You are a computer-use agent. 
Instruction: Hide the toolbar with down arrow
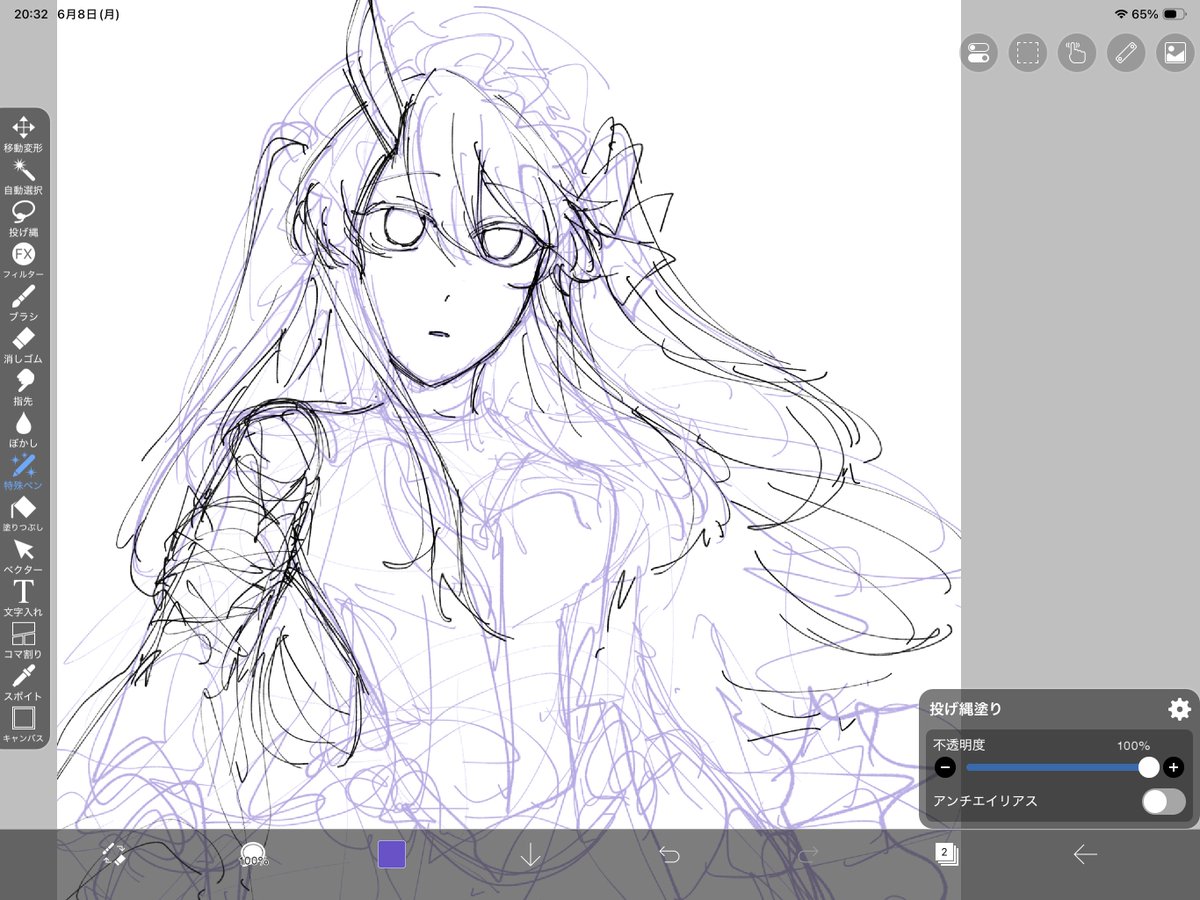point(530,855)
